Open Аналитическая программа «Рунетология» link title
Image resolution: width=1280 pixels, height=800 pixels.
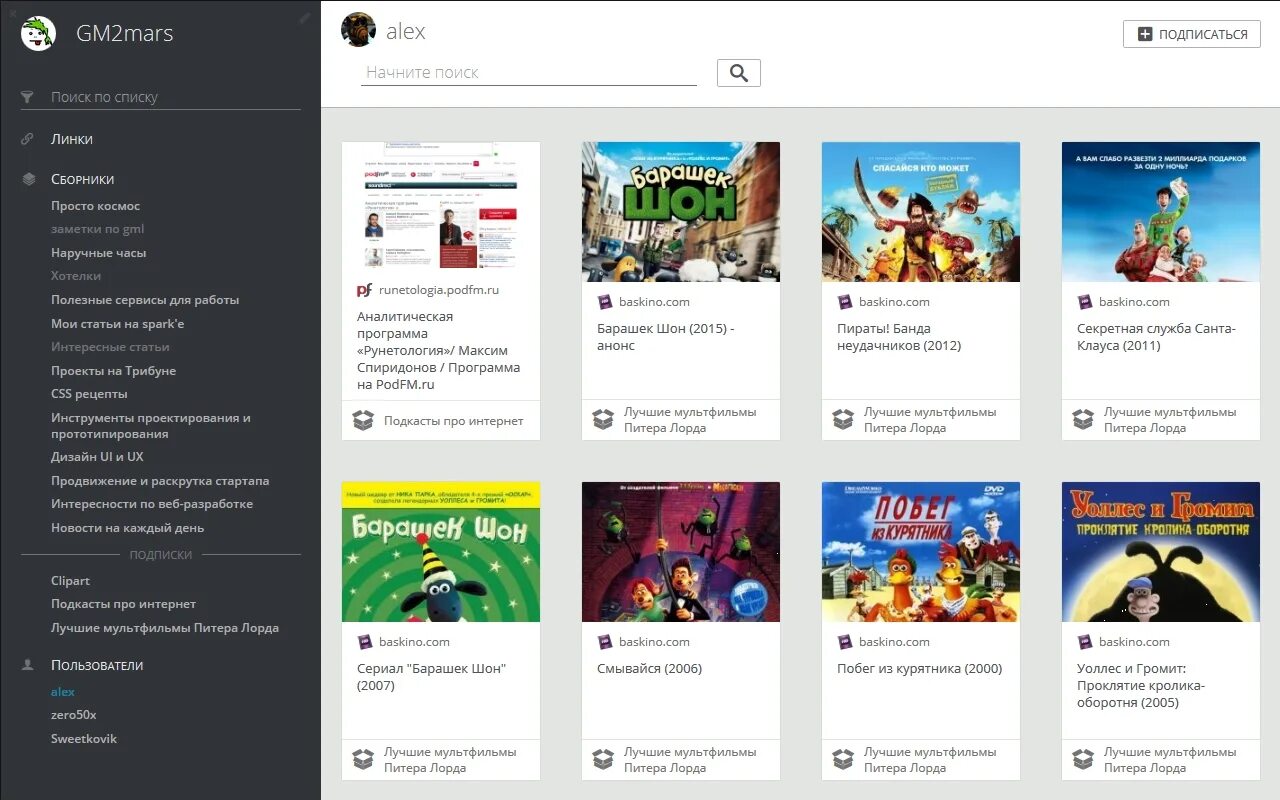(439, 350)
